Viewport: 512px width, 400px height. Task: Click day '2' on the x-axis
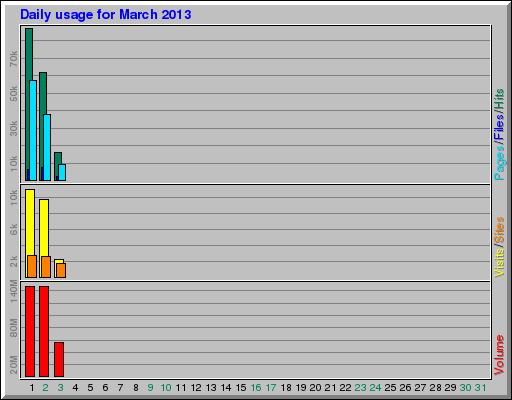coord(45,388)
